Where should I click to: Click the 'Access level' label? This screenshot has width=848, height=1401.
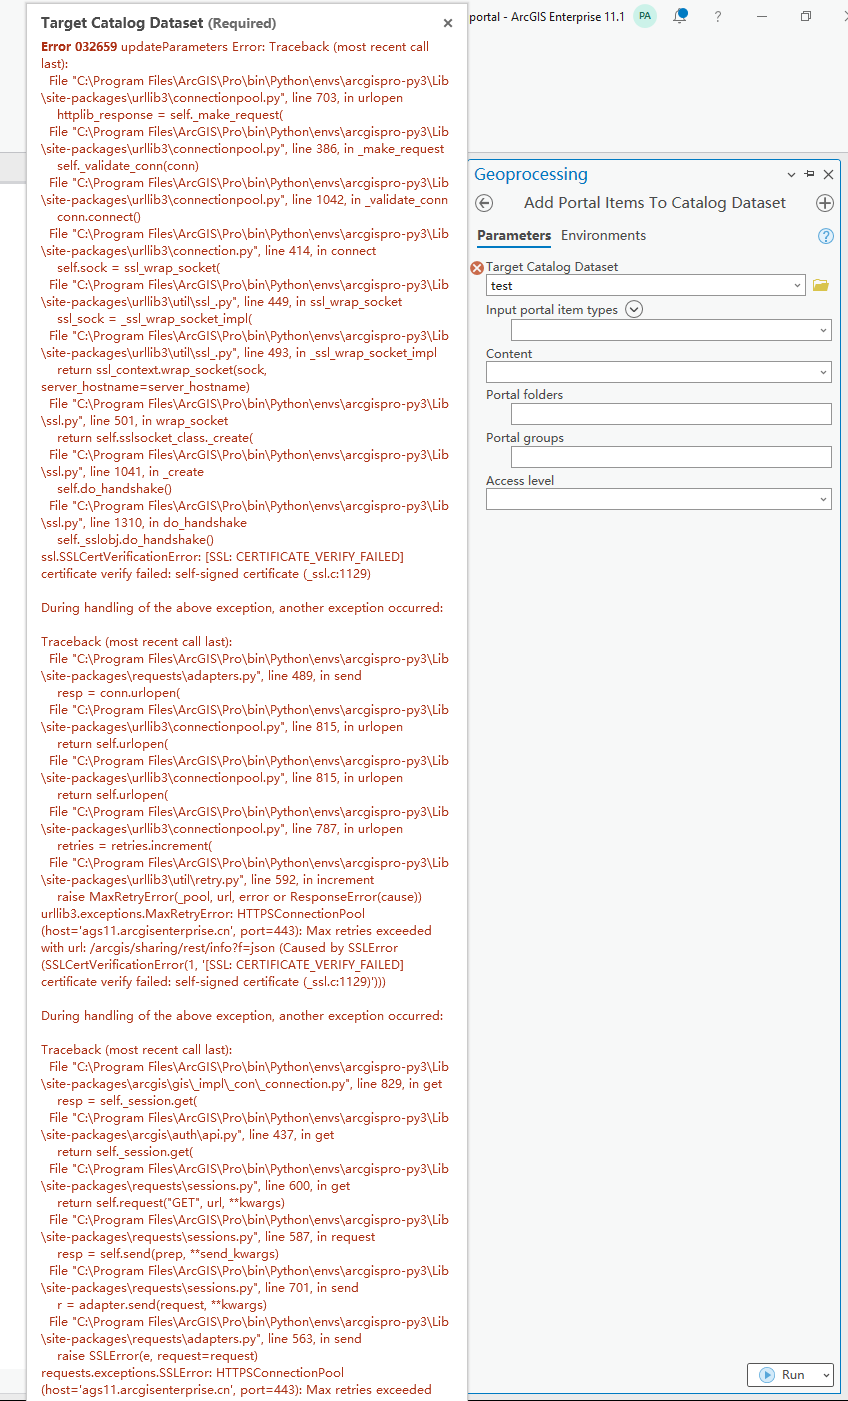click(520, 481)
